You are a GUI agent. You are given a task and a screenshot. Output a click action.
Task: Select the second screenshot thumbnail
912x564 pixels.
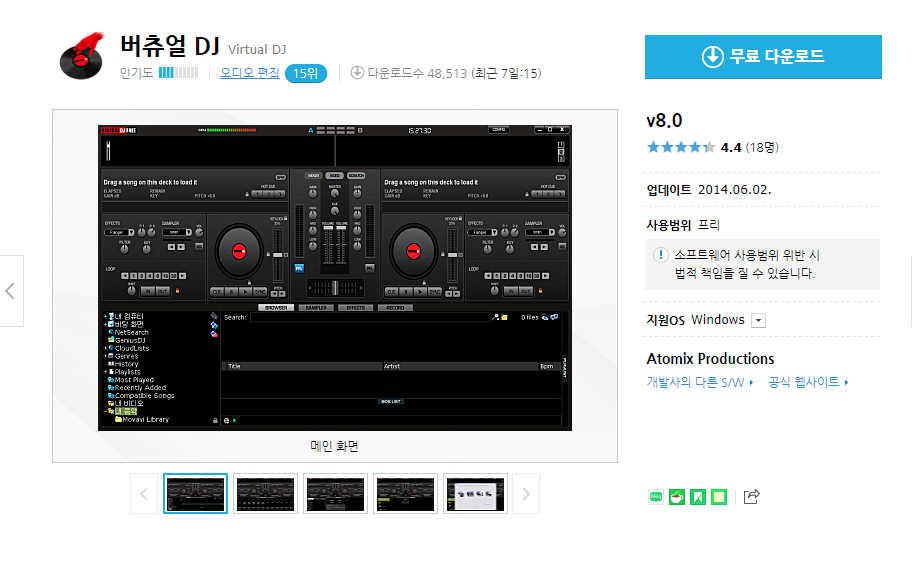[x=265, y=494]
